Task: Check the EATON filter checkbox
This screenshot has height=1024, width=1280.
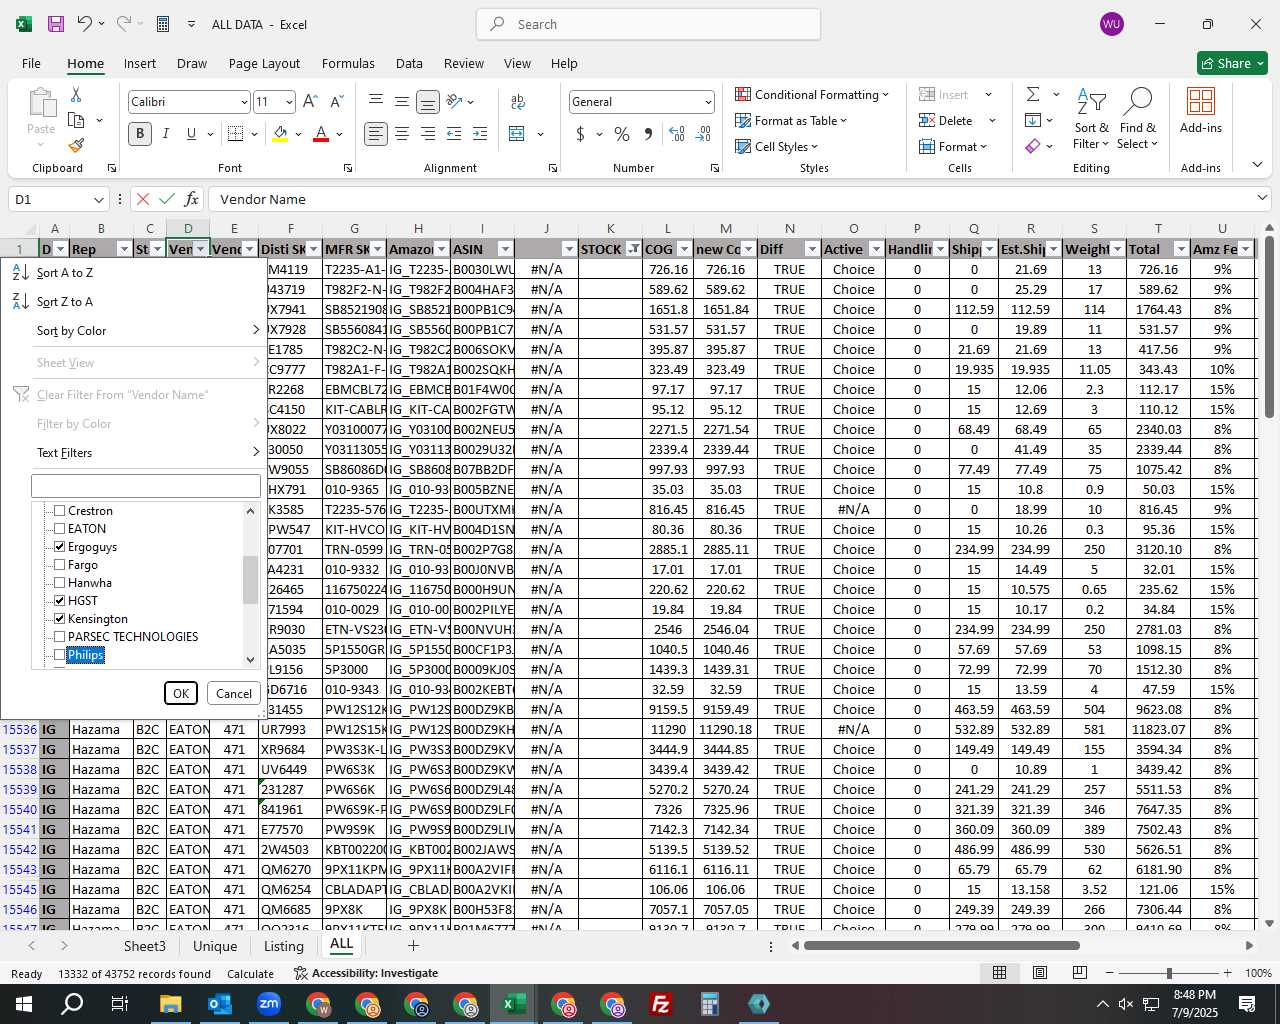Action: pyautogui.click(x=60, y=529)
